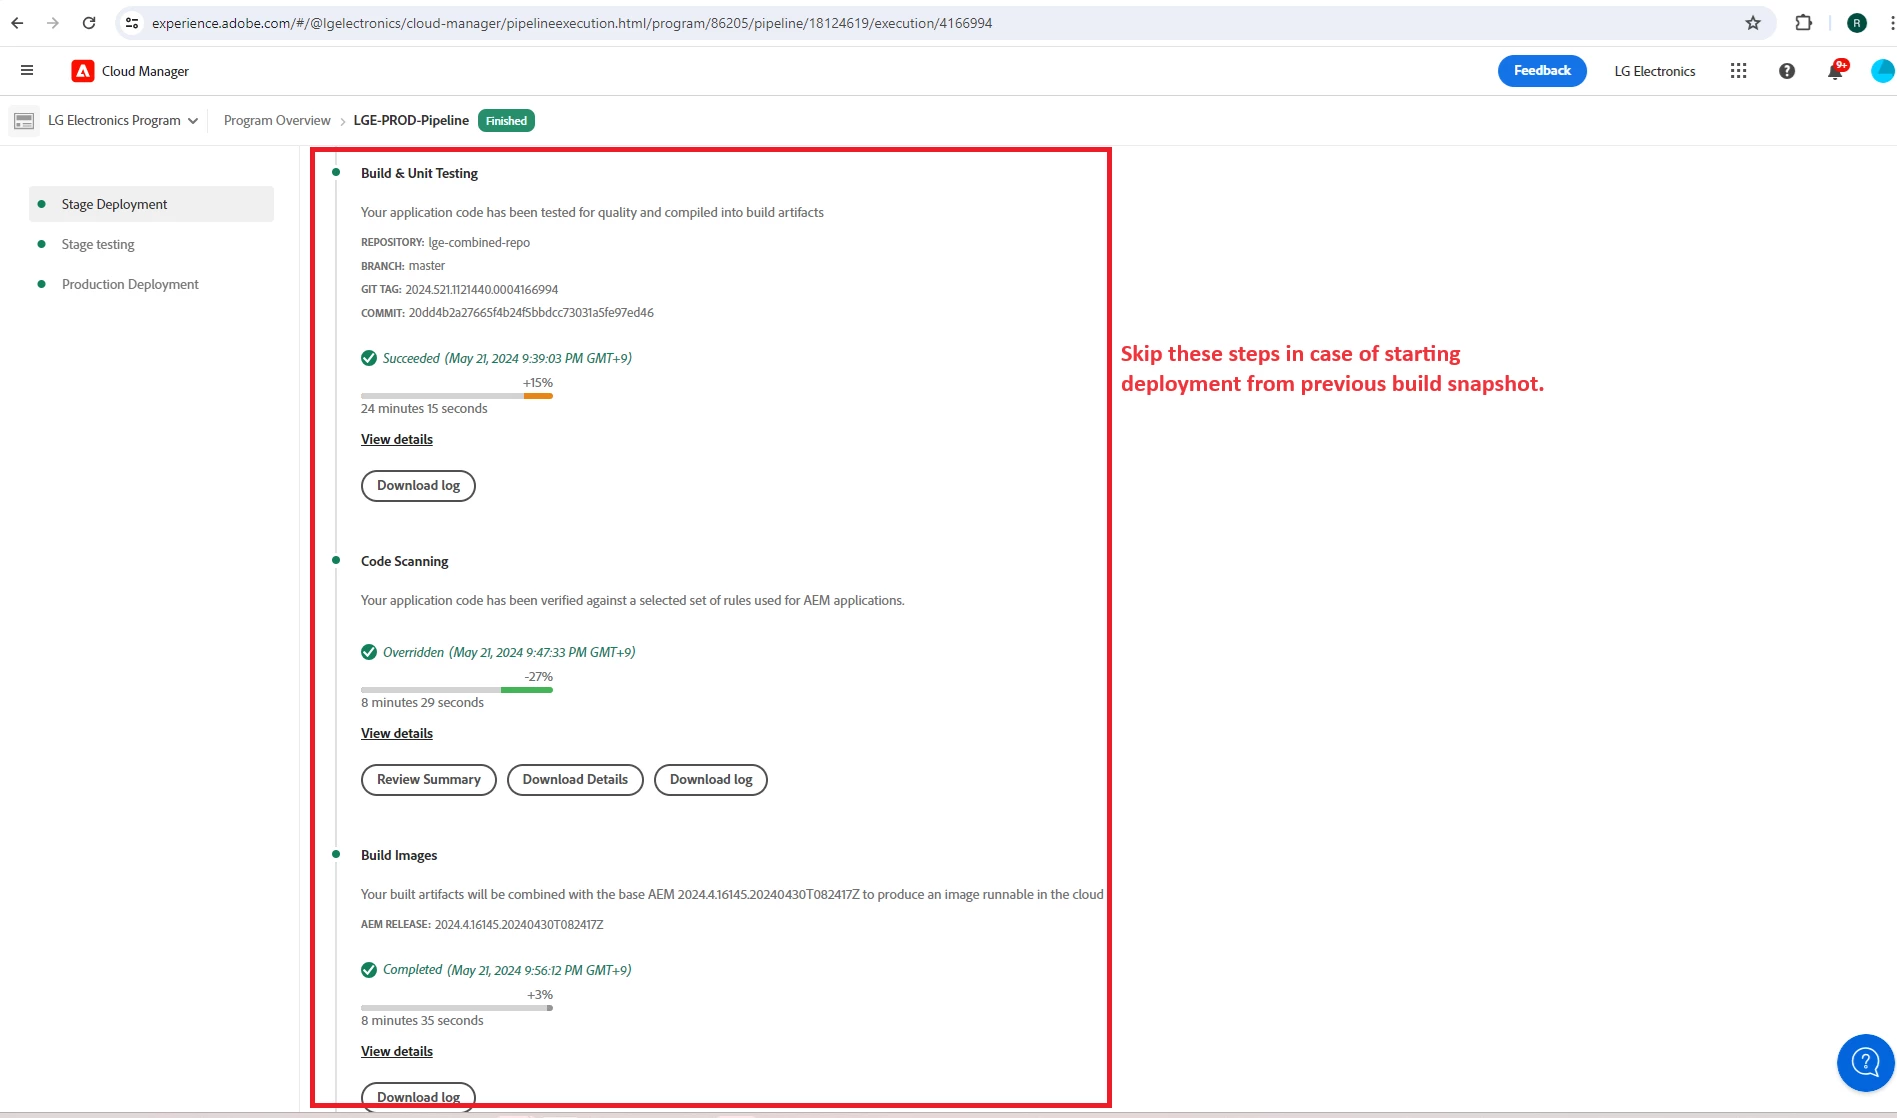Click the 8 minutes 29 seconds duration

pos(422,702)
